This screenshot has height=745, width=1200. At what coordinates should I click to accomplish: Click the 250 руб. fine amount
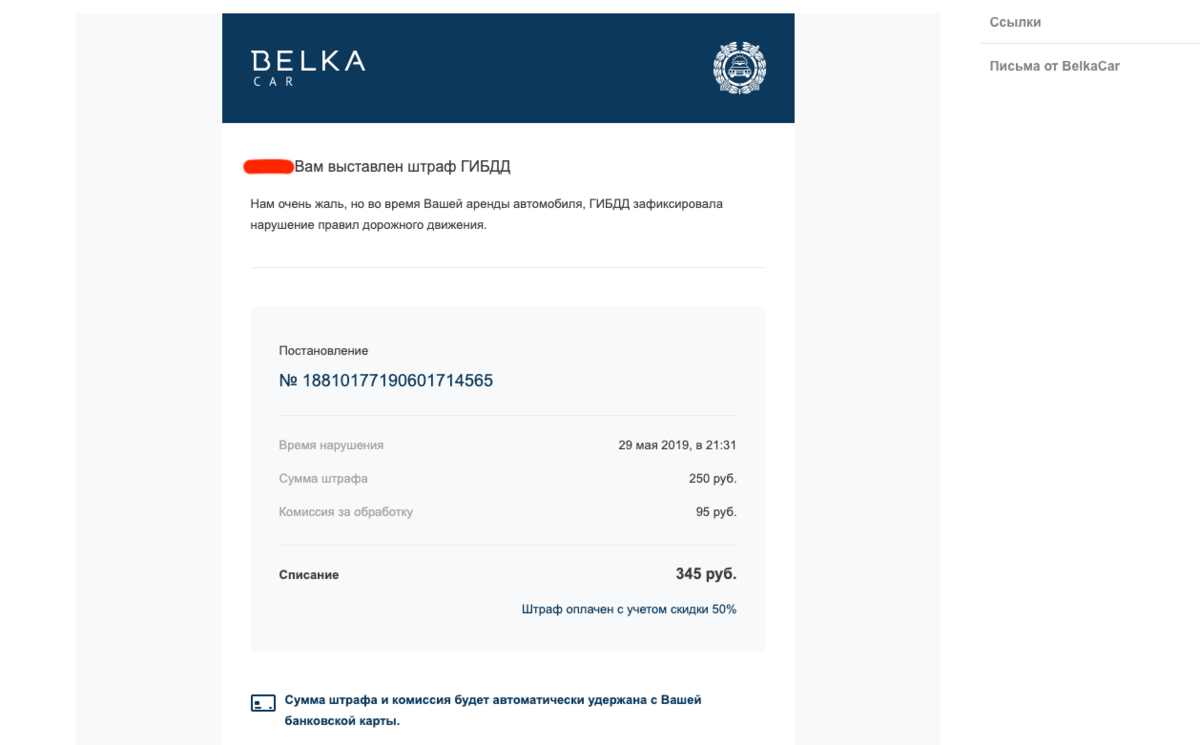[x=713, y=479]
